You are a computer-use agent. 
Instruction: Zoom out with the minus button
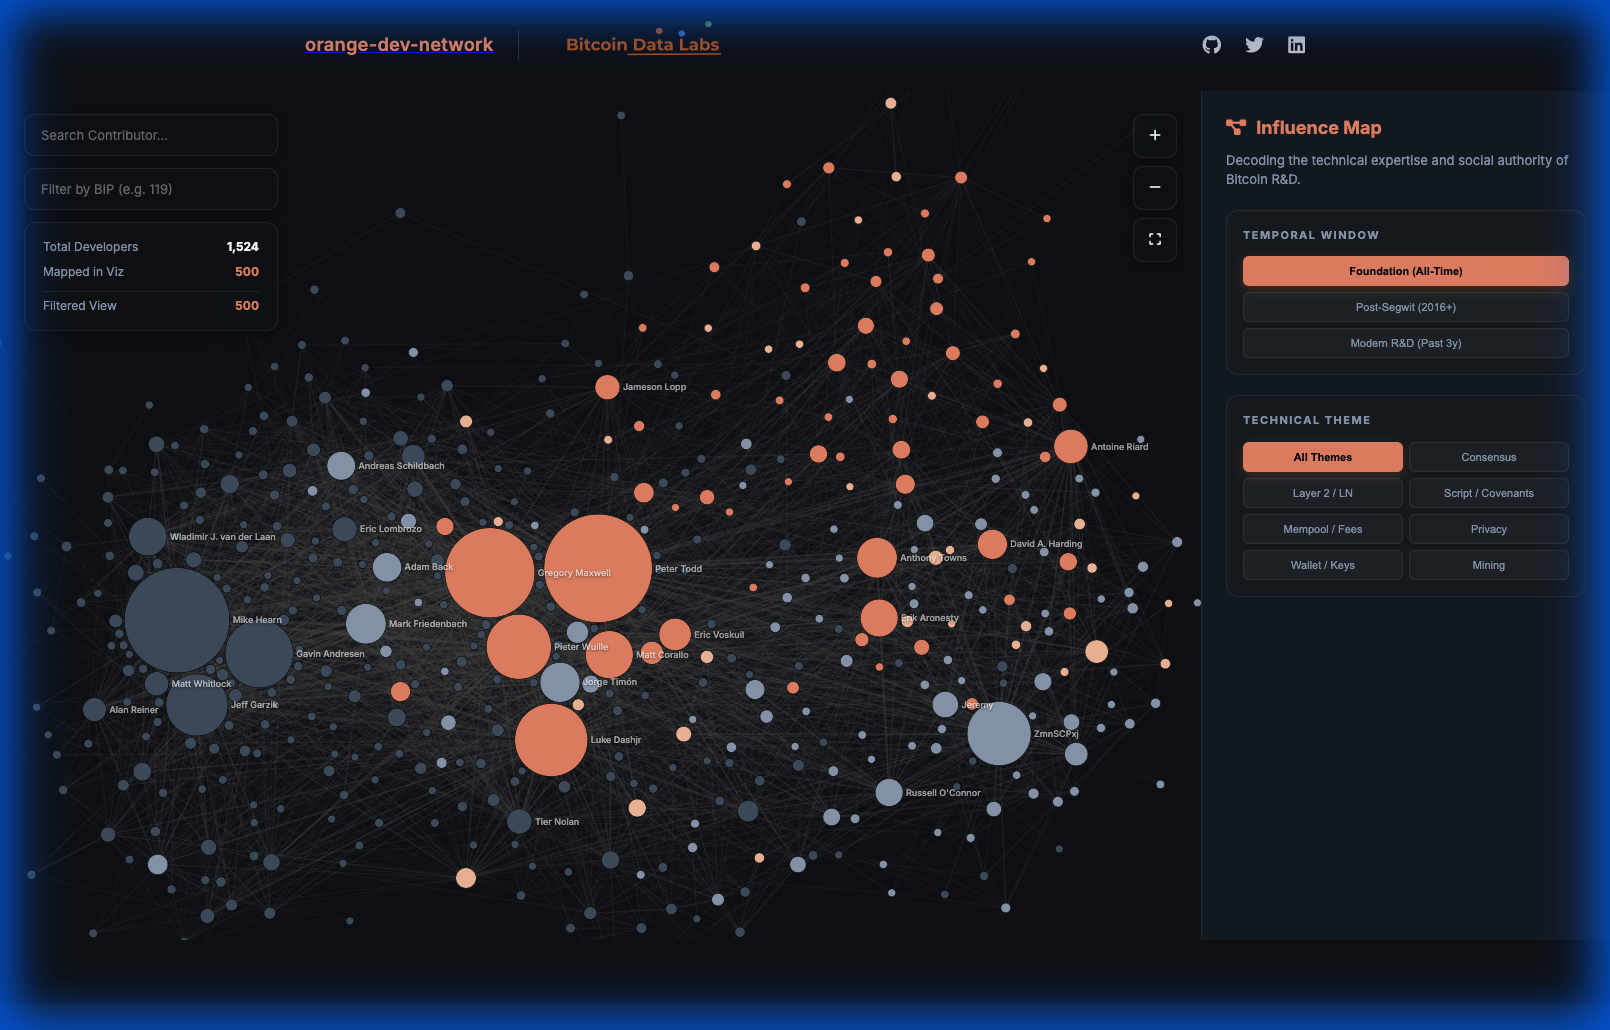1155,187
